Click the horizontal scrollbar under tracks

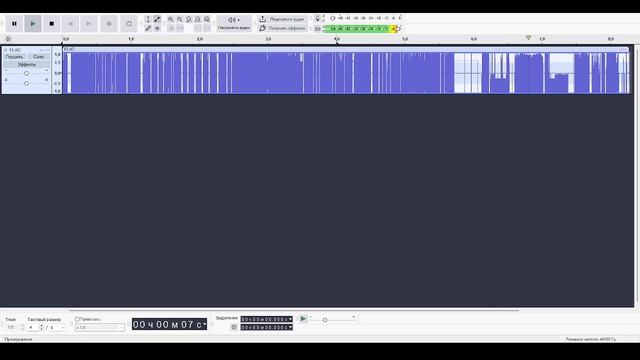[x=294, y=310]
